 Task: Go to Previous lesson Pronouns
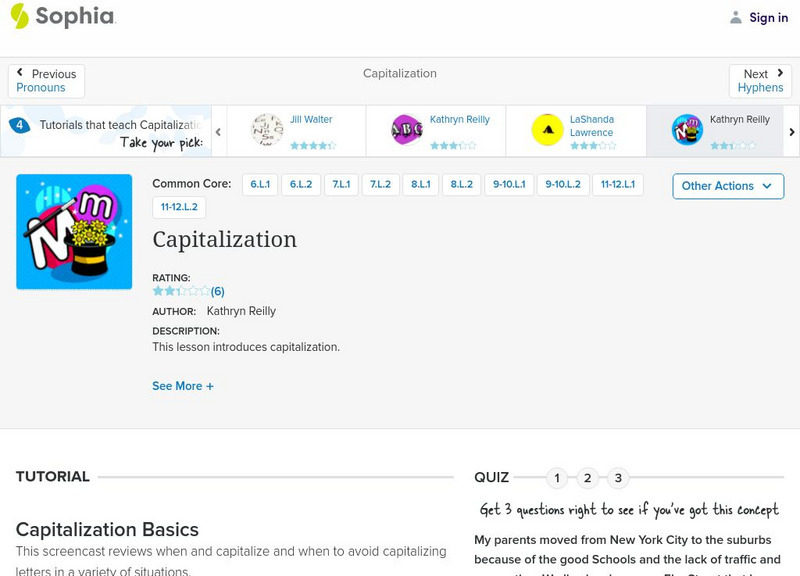click(x=46, y=81)
